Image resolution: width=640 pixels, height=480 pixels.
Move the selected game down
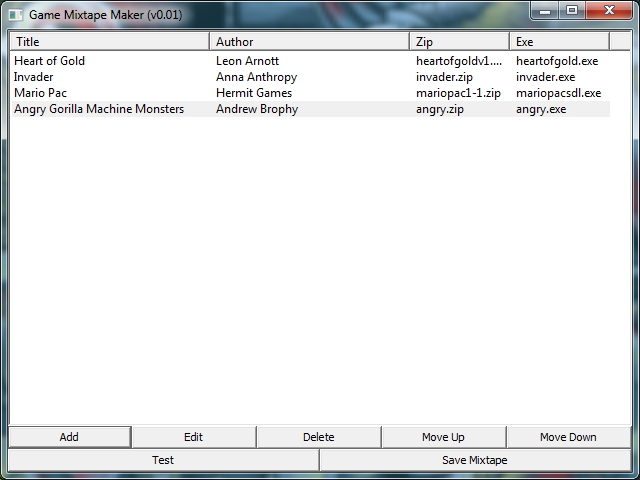[568, 437]
